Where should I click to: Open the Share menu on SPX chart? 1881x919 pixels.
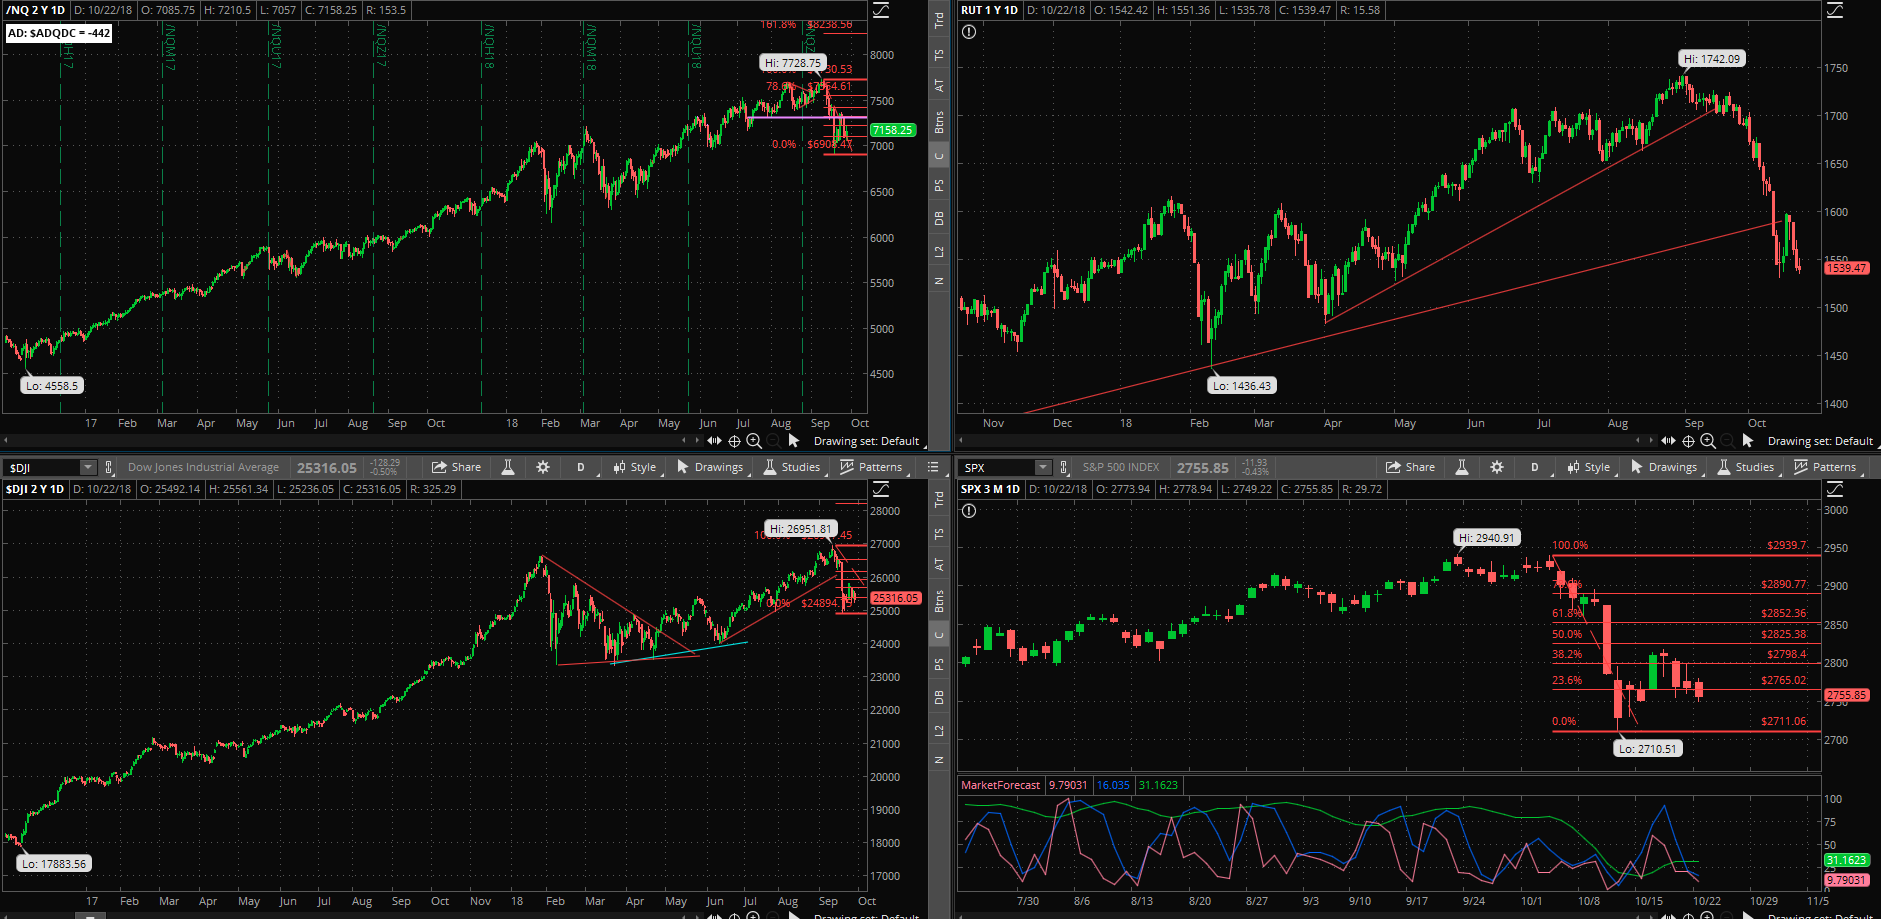click(1410, 467)
